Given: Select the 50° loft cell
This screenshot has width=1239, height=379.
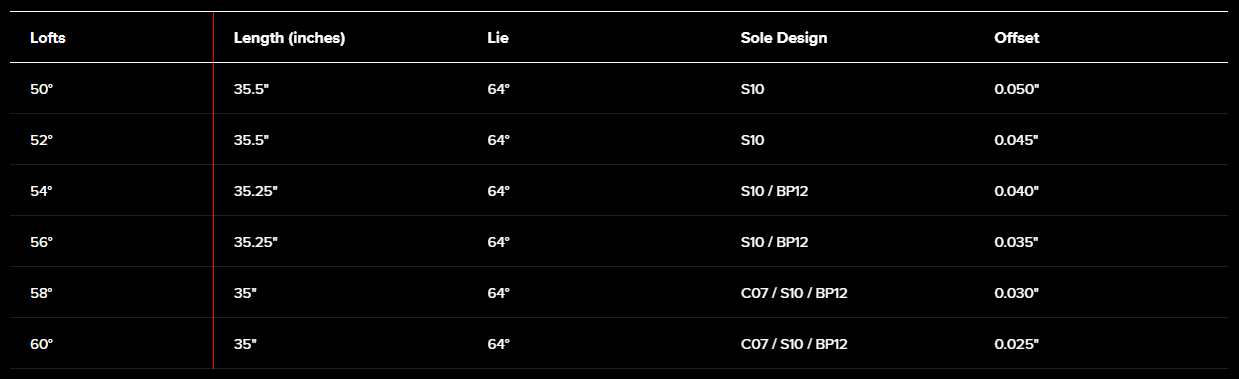Looking at the screenshot, I should [41, 89].
